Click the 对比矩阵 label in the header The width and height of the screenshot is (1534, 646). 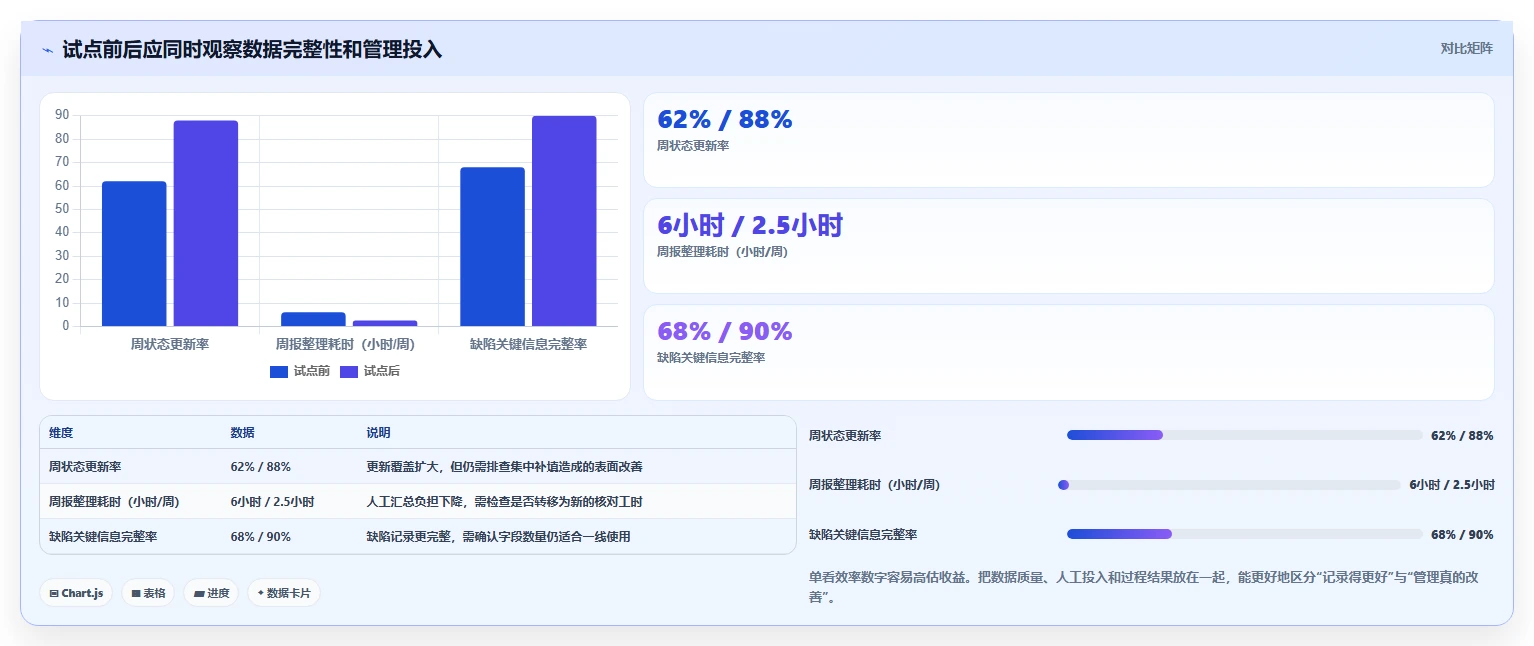tap(1467, 49)
